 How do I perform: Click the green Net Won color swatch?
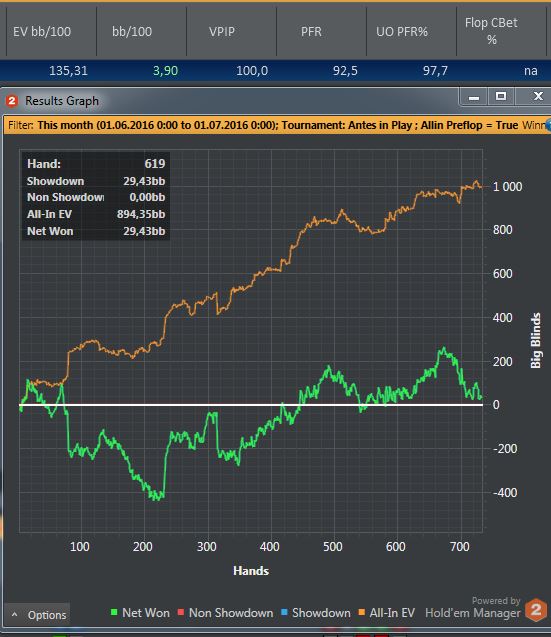114,612
